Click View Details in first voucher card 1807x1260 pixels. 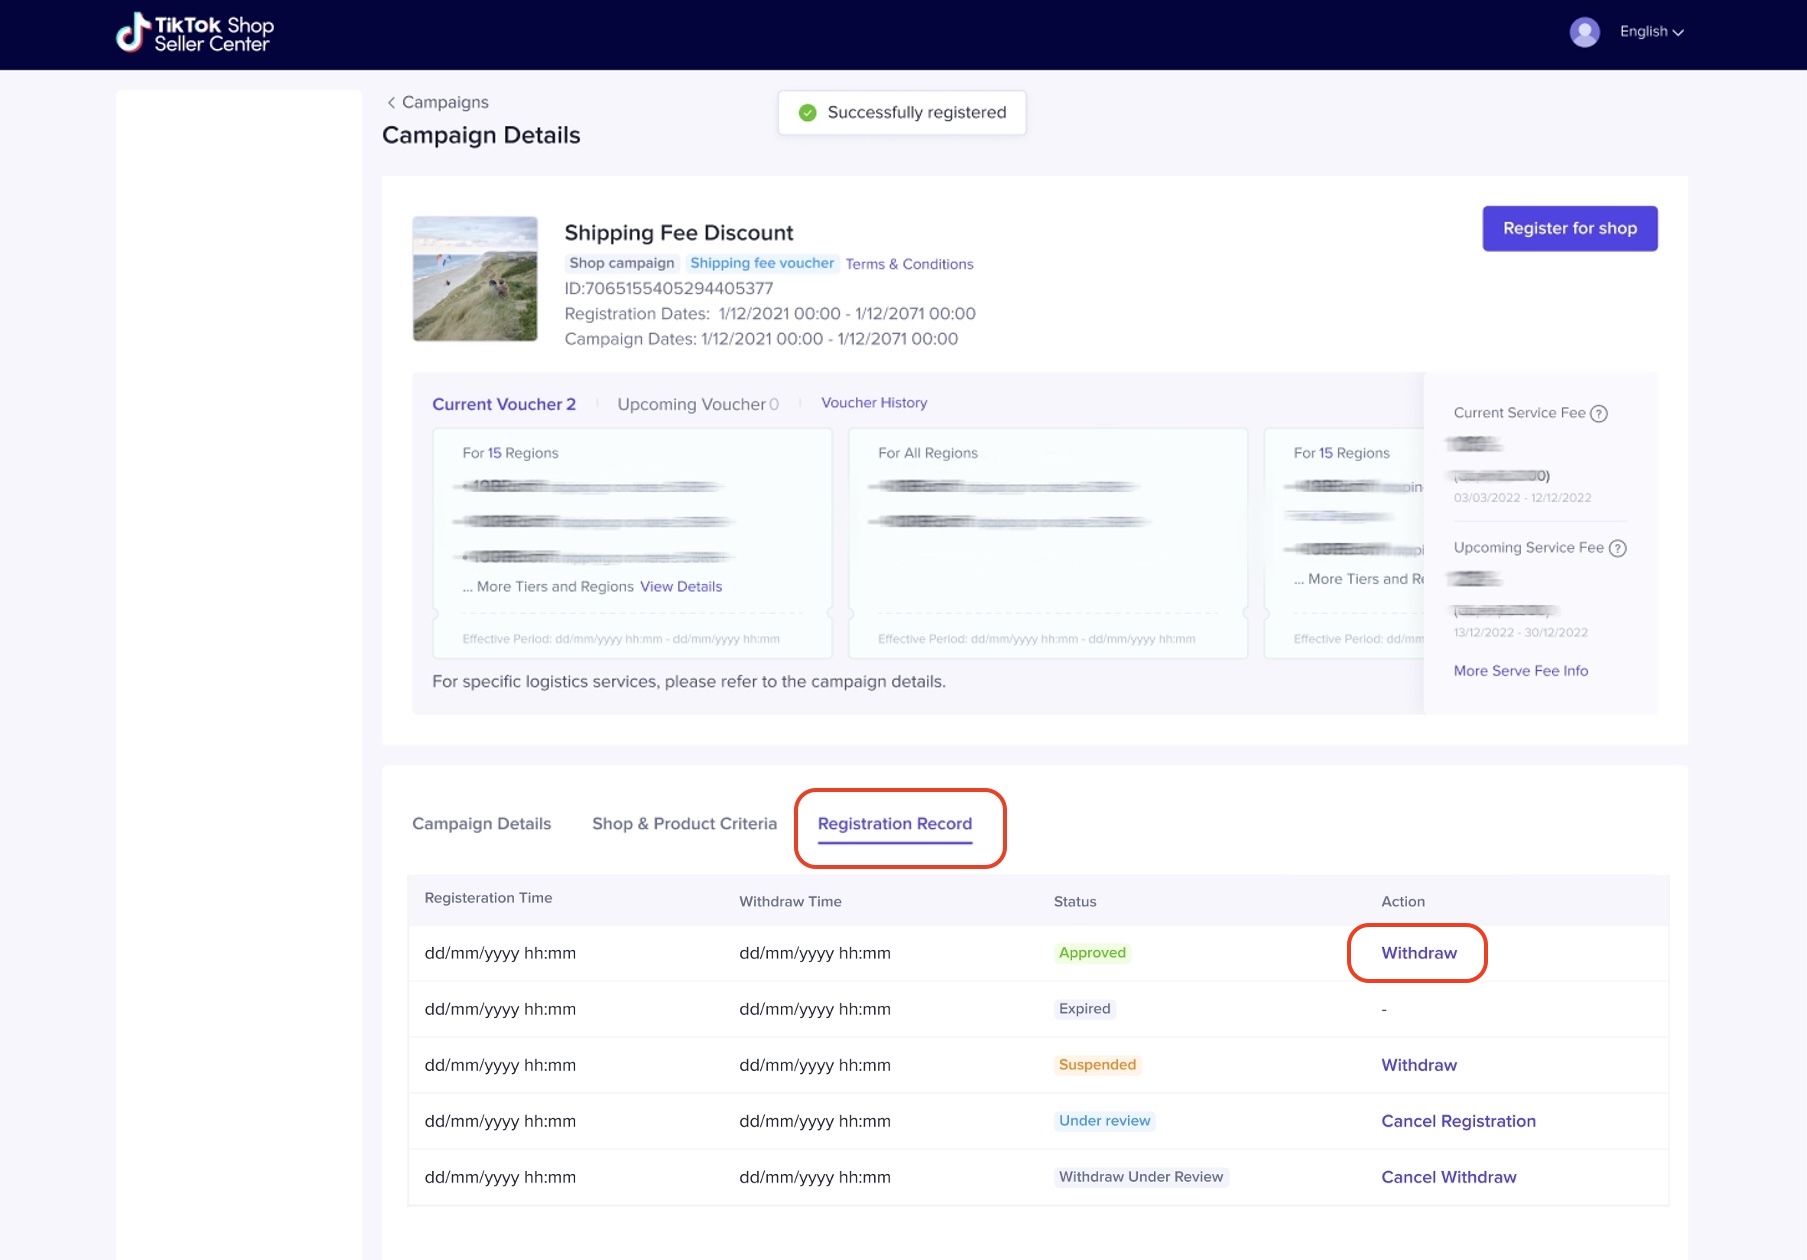680,587
